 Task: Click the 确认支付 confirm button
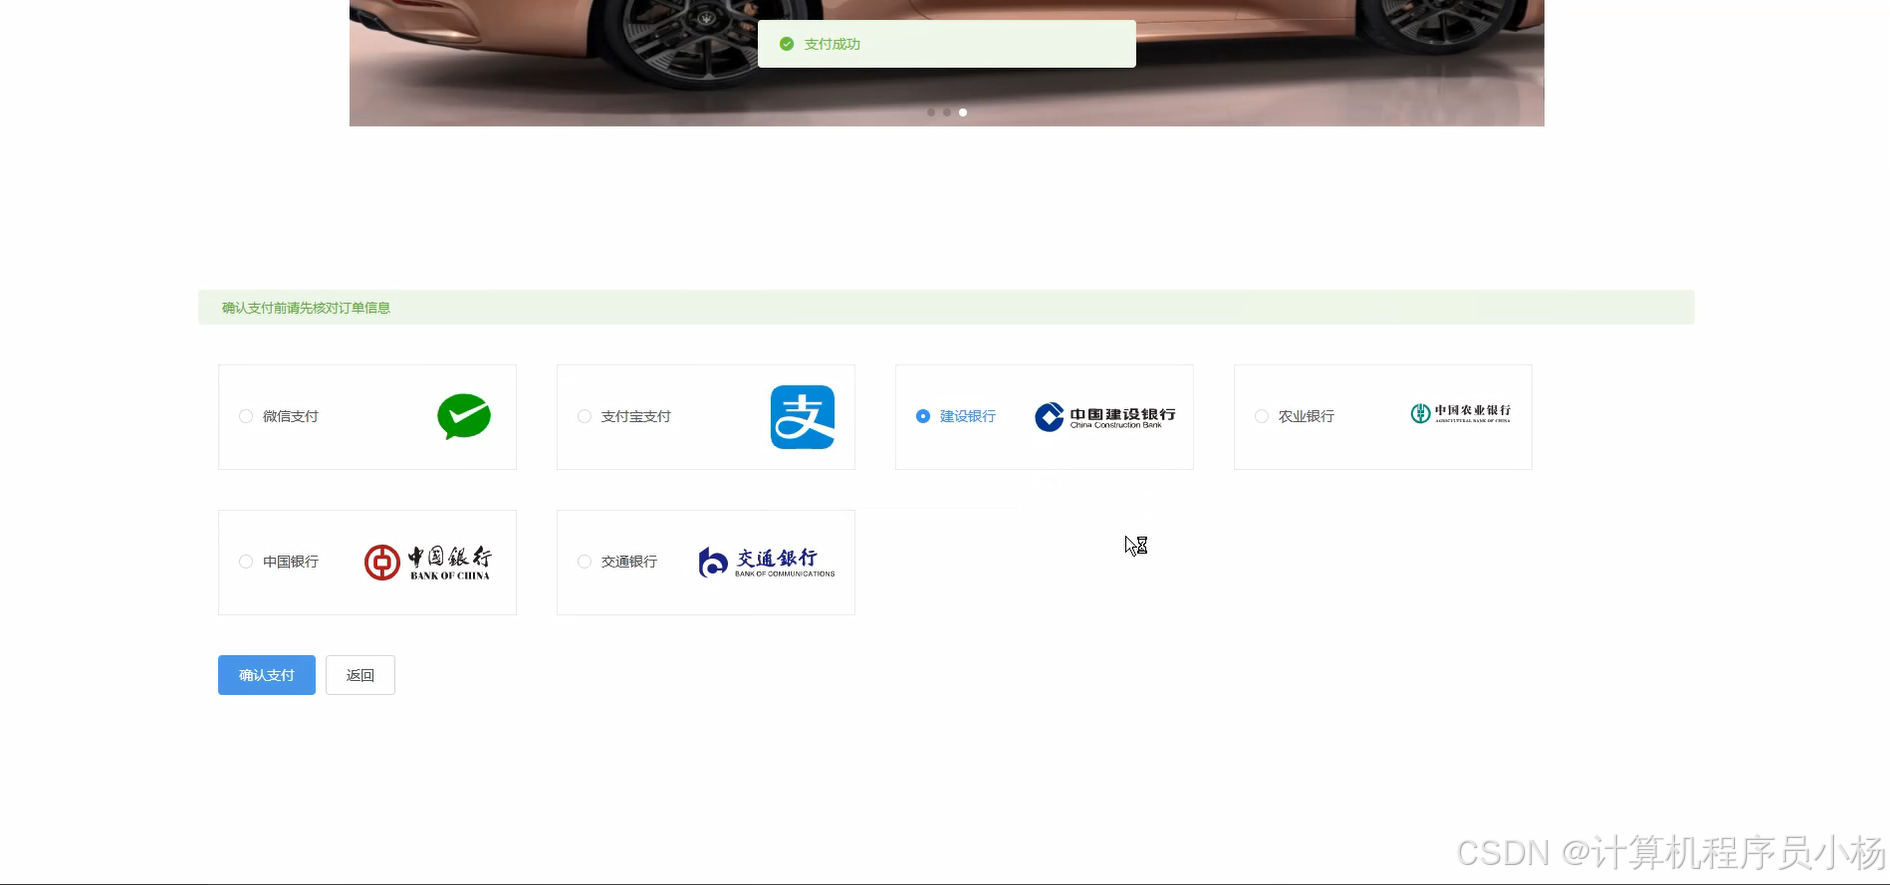pos(267,675)
